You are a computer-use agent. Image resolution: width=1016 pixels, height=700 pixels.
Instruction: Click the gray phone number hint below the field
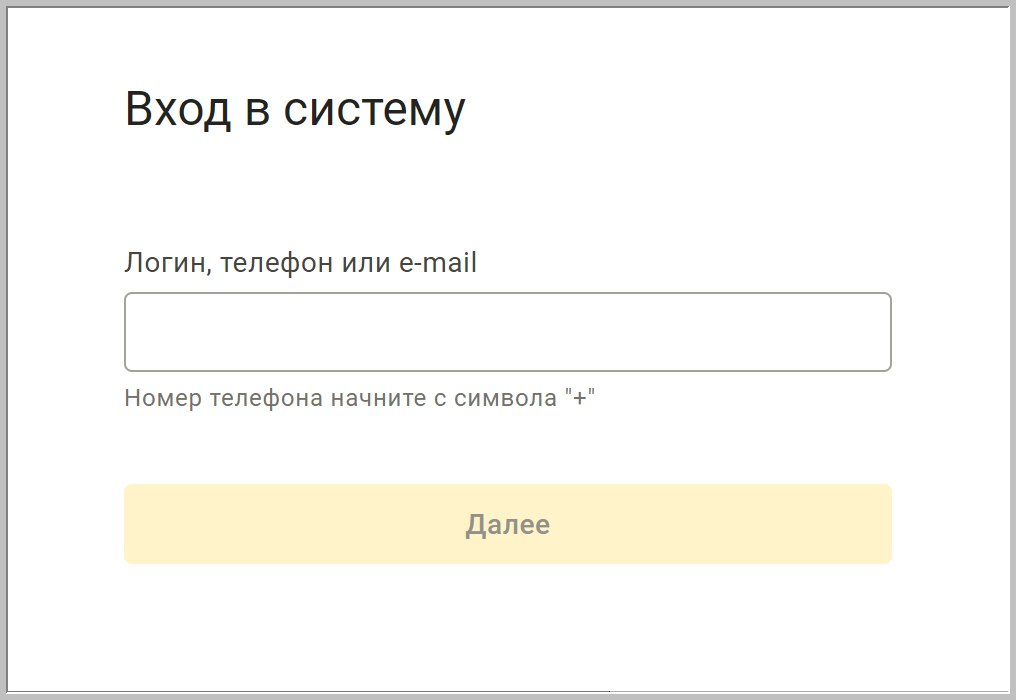pos(360,398)
